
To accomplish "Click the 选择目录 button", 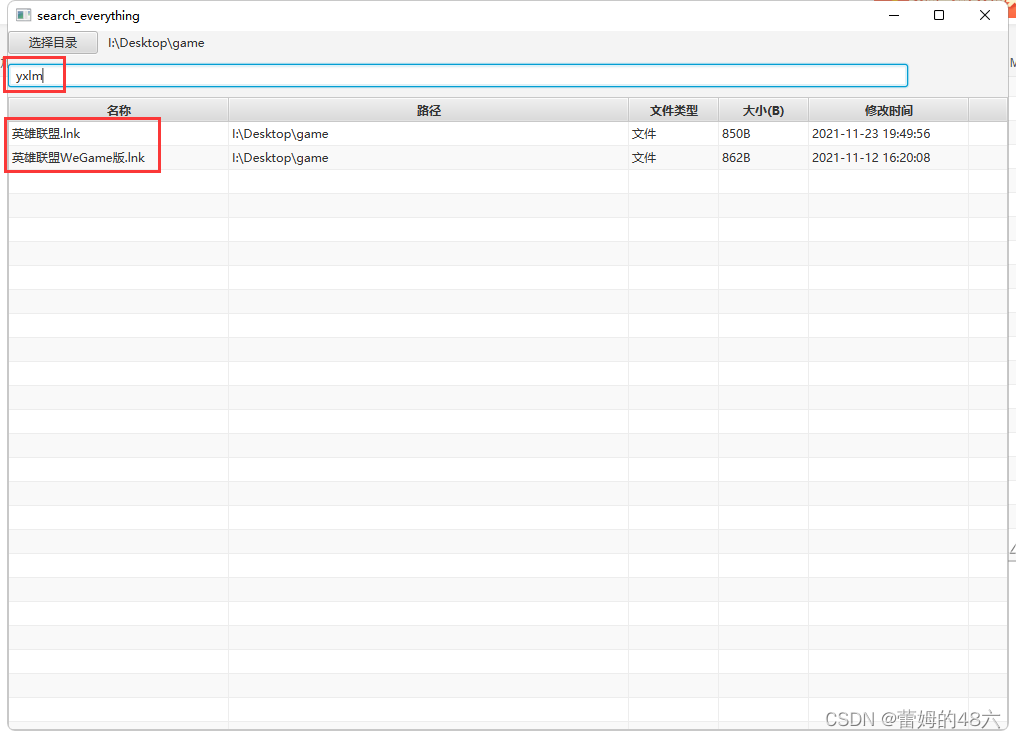I will [x=53, y=43].
